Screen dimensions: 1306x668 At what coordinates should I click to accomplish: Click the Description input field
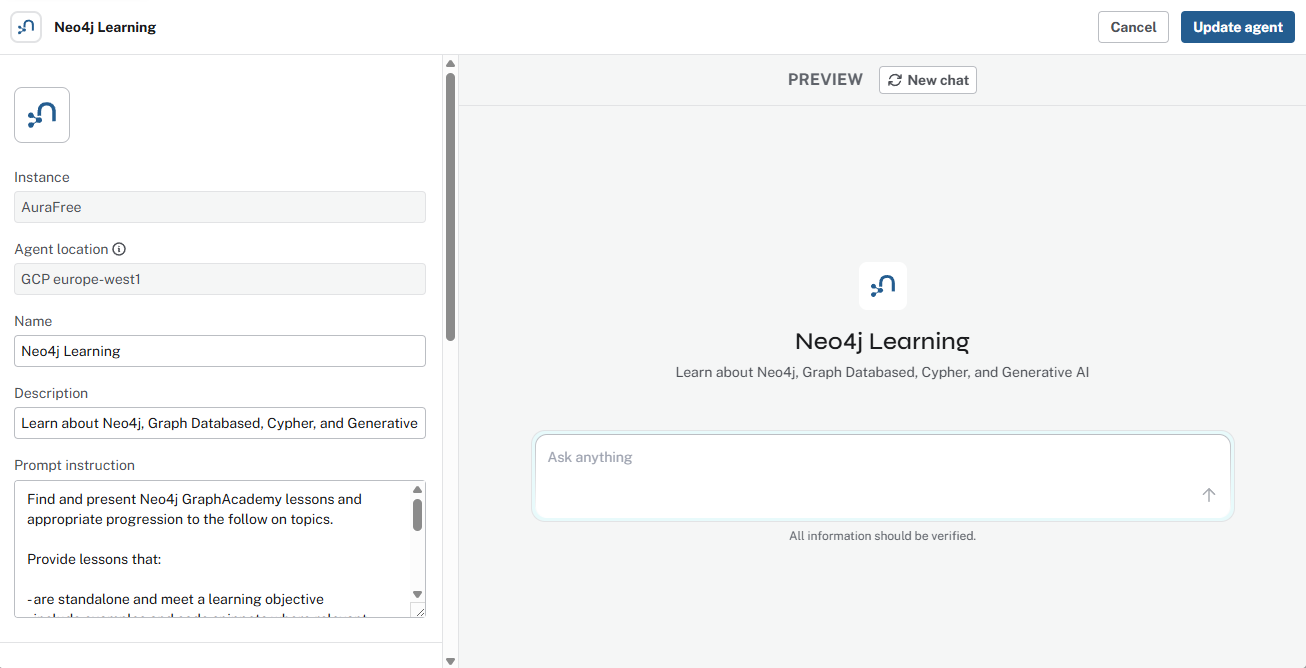pyautogui.click(x=220, y=423)
